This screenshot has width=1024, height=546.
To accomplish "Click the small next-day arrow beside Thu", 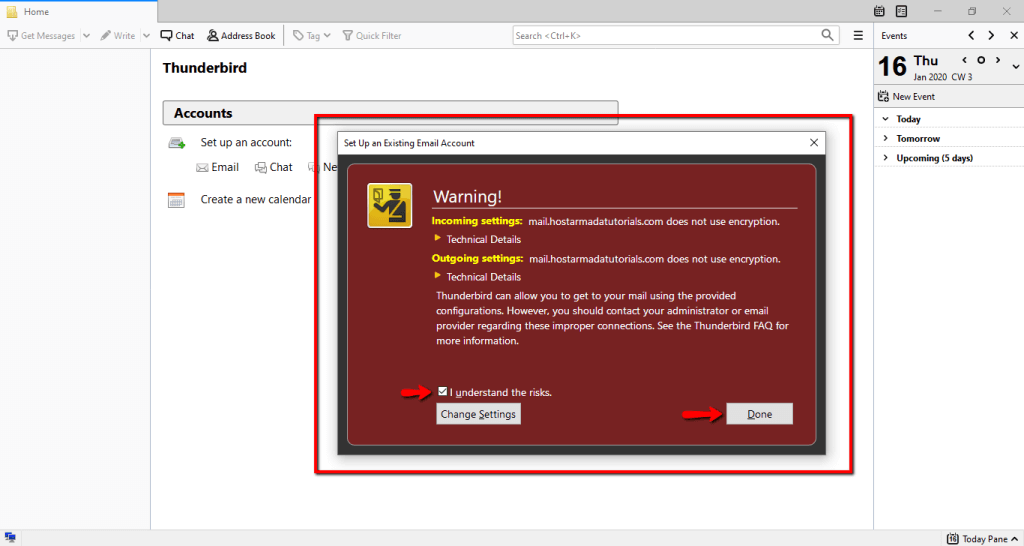I will point(998,60).
